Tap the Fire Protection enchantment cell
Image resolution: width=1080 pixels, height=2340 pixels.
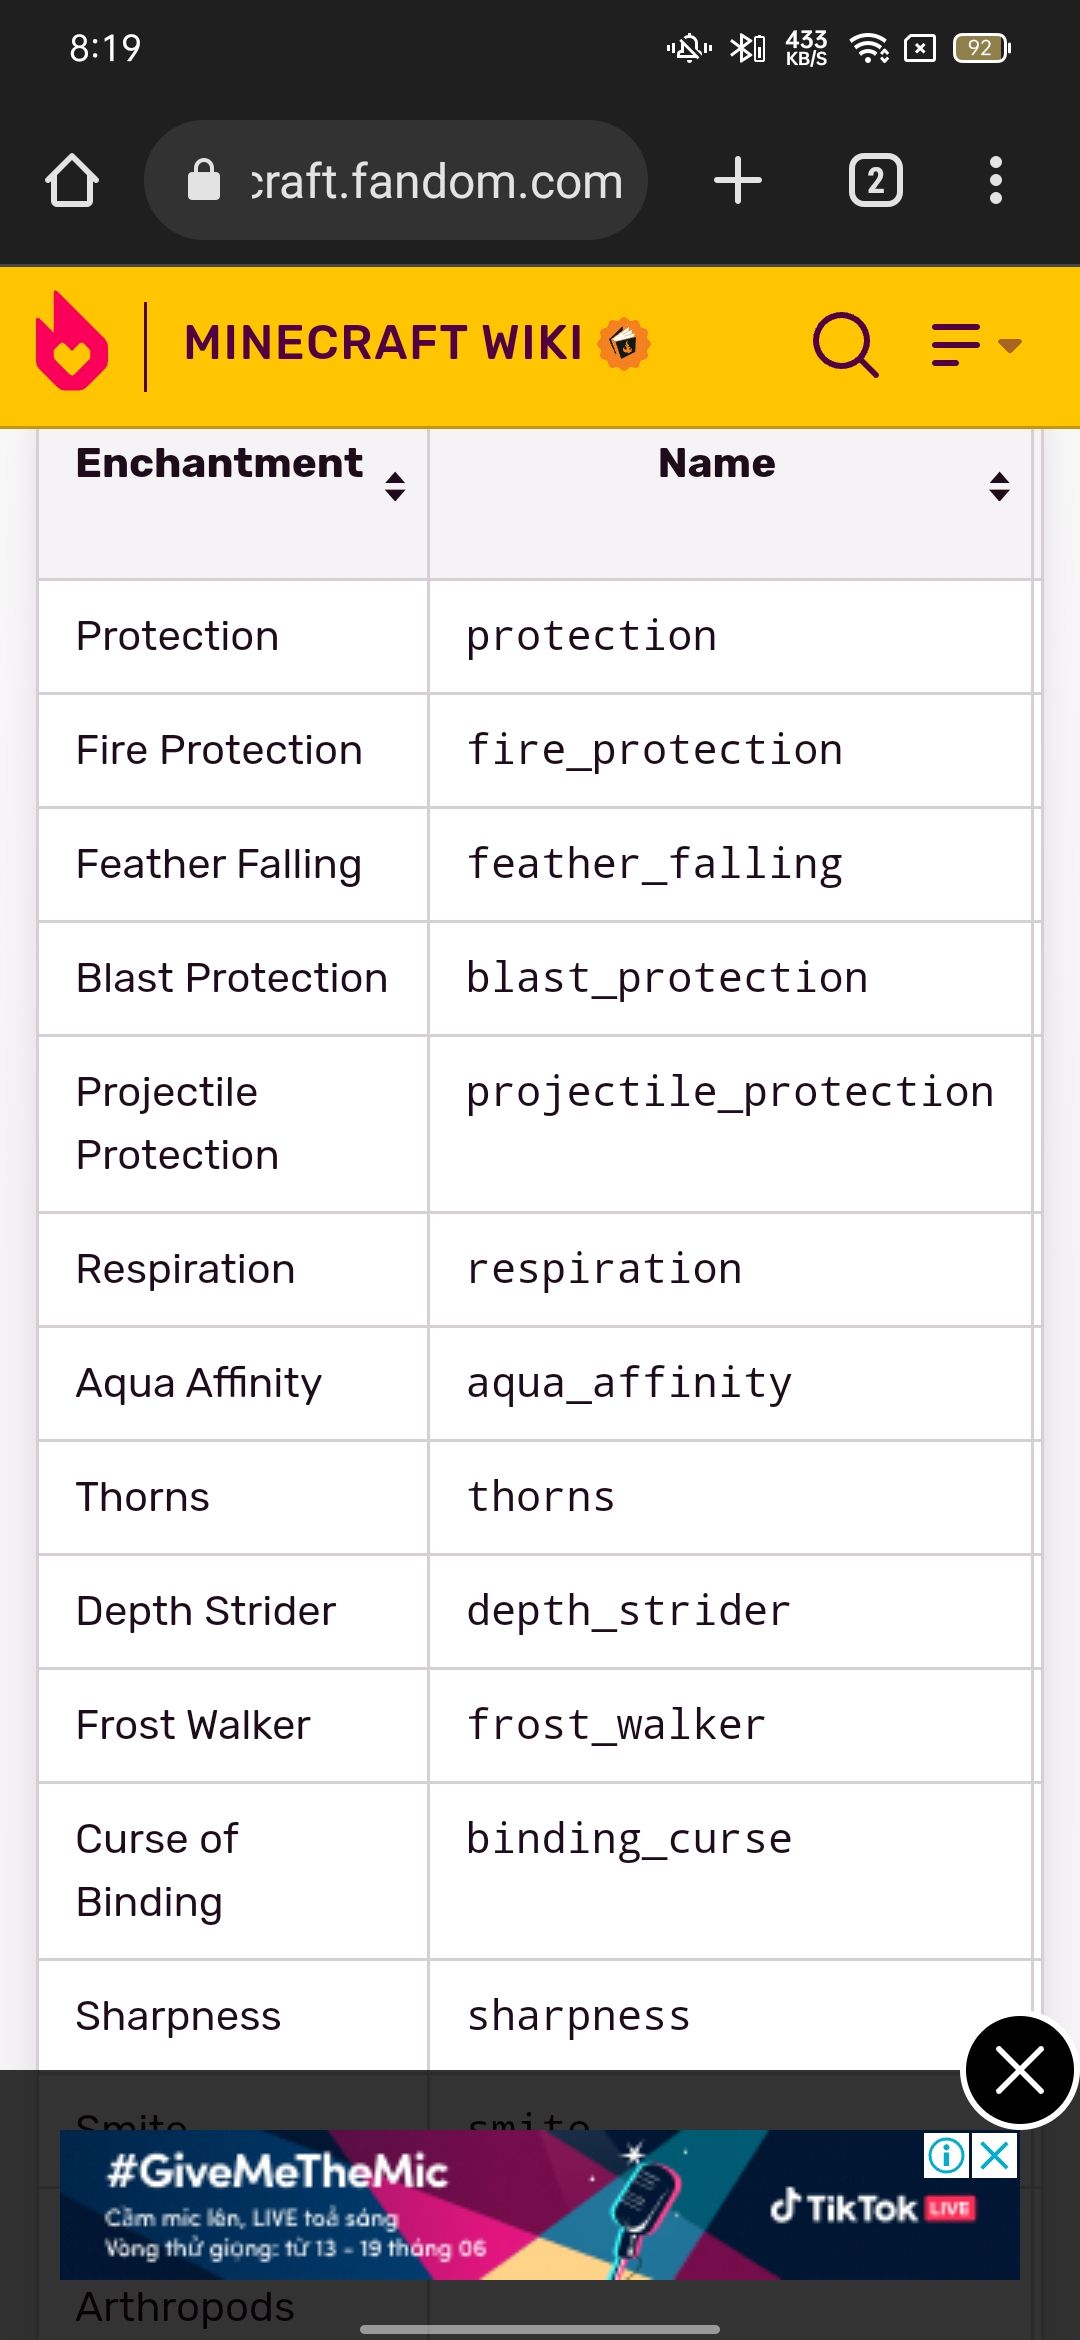coord(219,750)
